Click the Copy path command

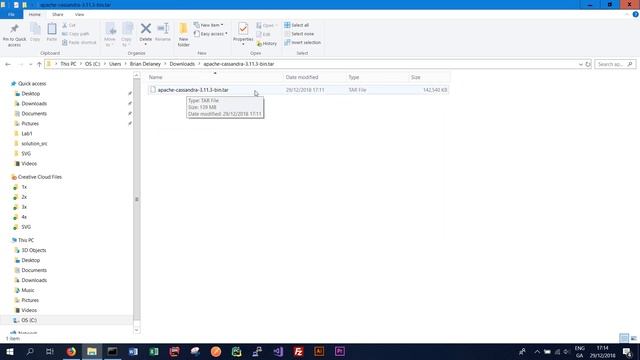[x=76, y=34]
